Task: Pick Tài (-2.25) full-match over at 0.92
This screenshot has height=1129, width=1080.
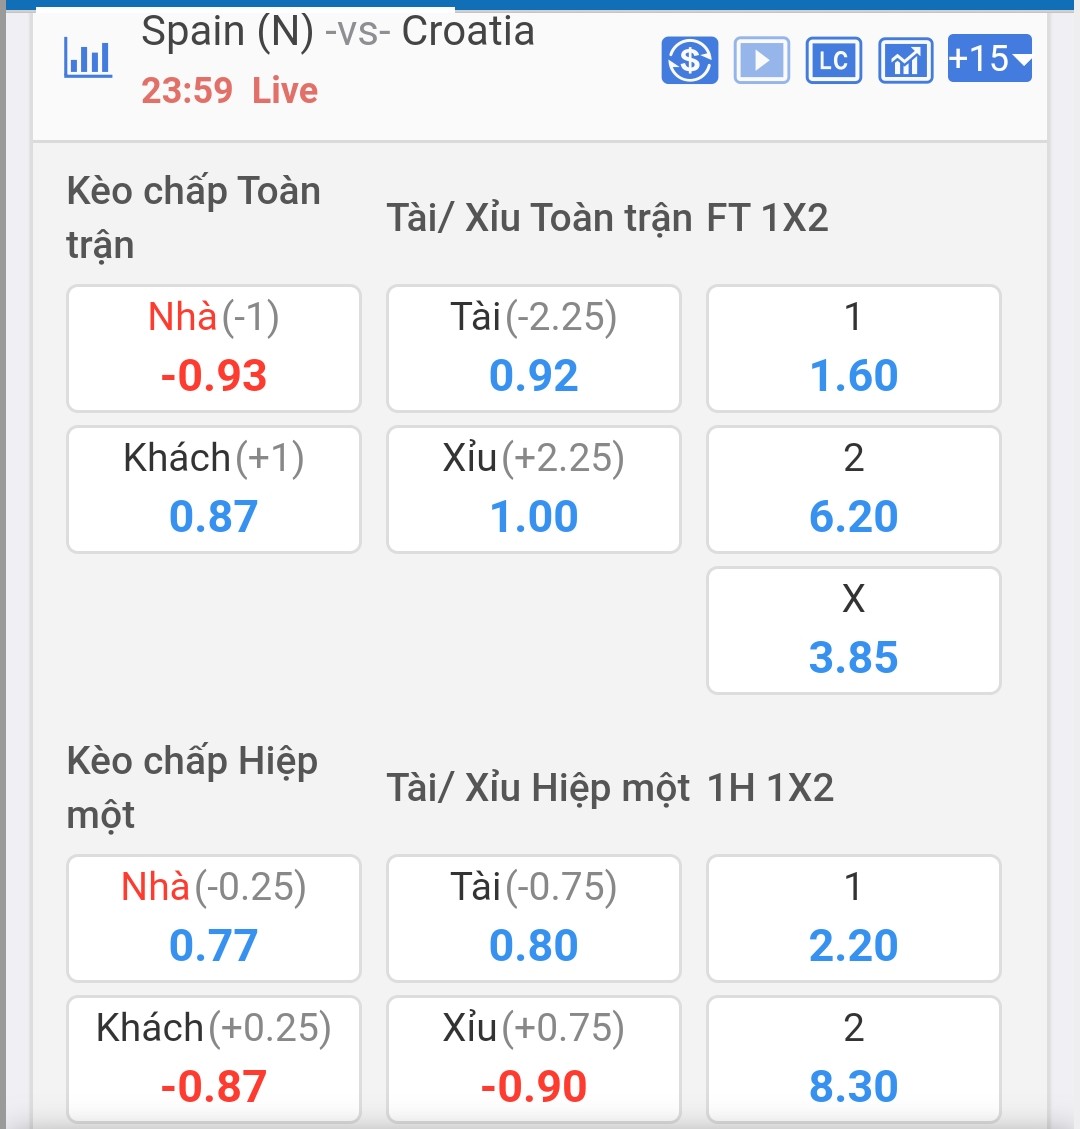Action: point(534,349)
